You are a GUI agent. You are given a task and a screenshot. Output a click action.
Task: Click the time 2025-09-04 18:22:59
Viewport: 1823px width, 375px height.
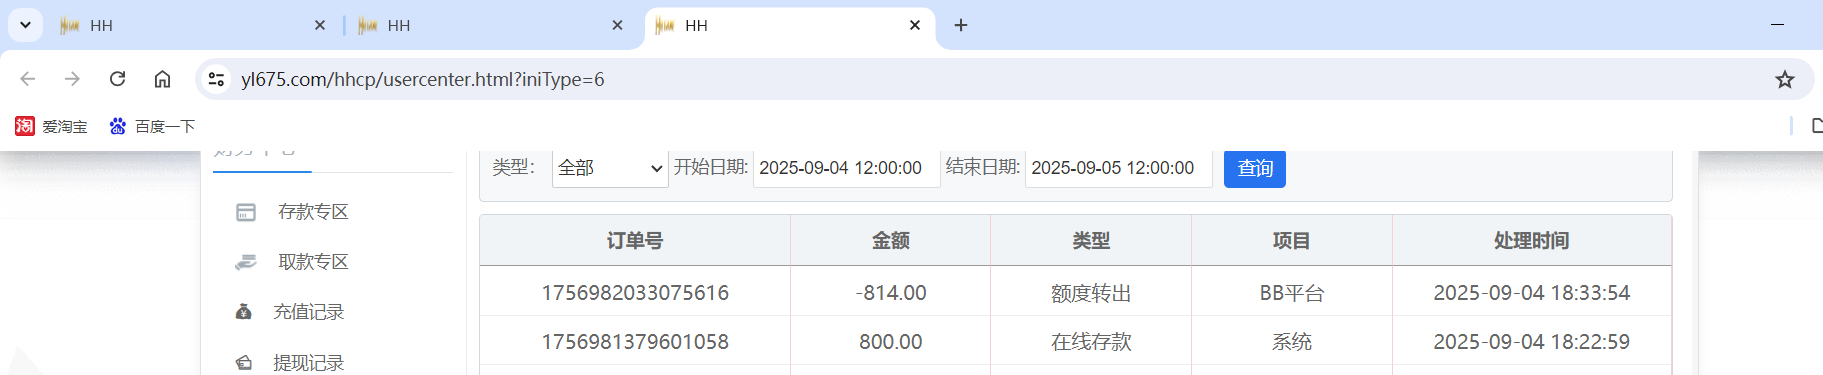tap(1532, 342)
